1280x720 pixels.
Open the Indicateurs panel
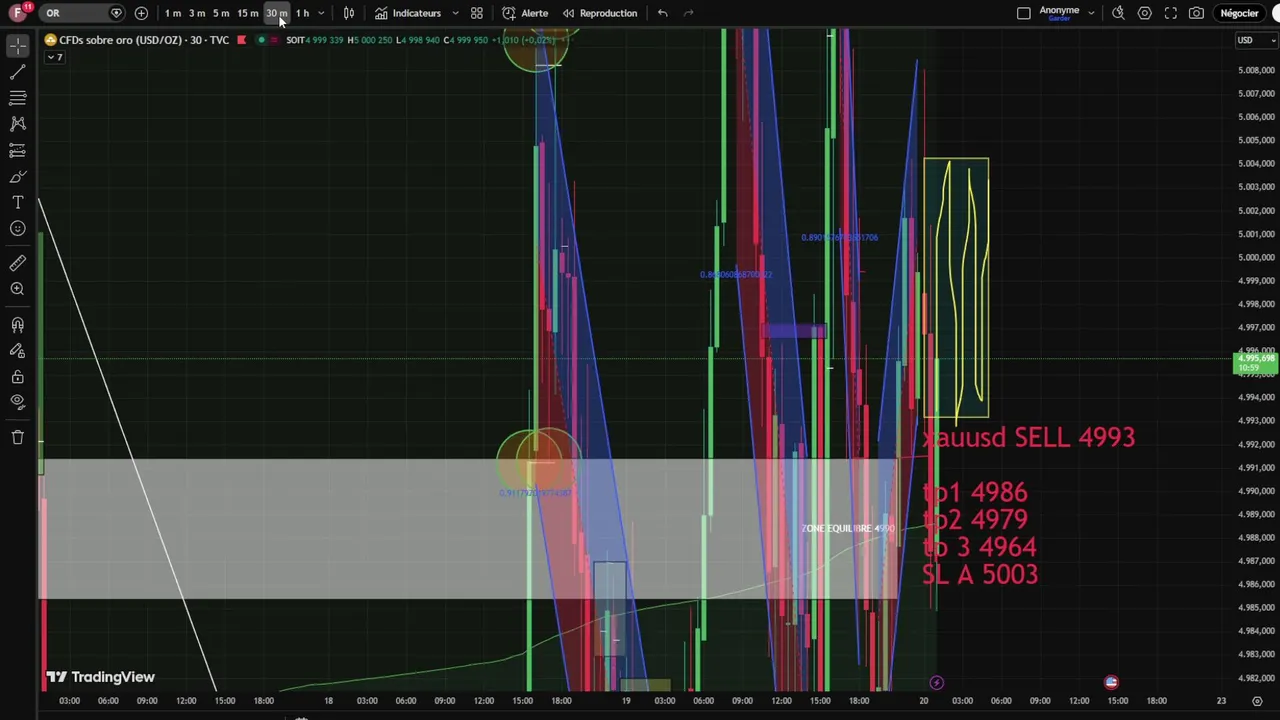pyautogui.click(x=408, y=13)
